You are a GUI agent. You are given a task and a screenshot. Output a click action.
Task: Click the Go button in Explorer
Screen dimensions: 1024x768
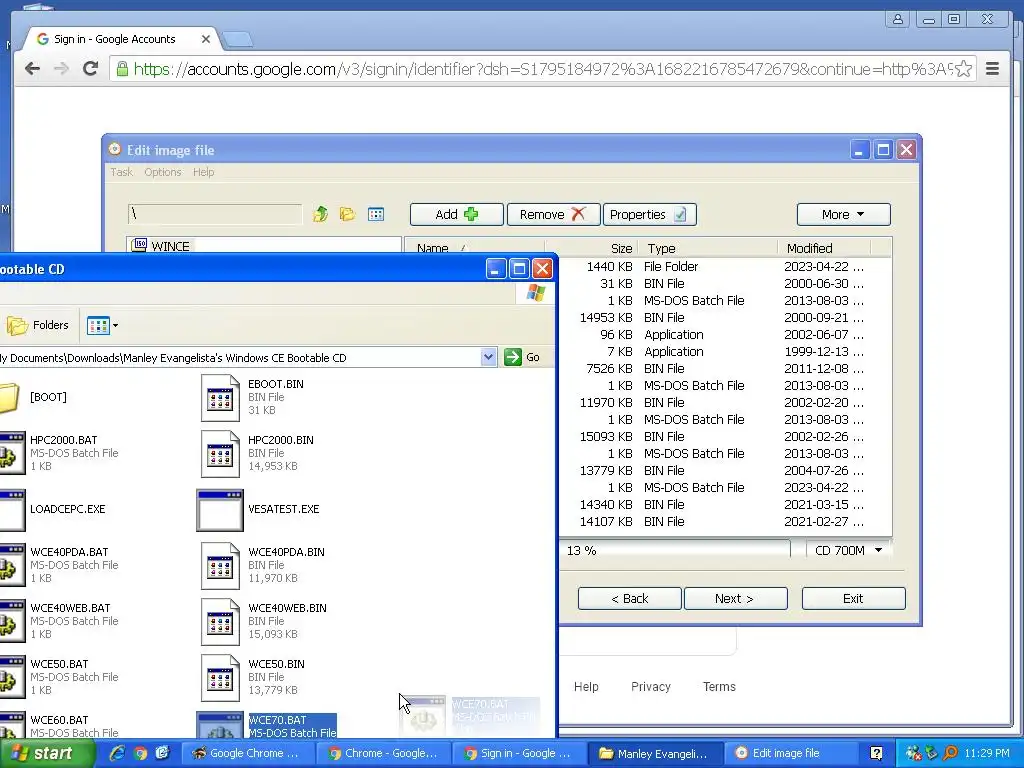coord(522,357)
